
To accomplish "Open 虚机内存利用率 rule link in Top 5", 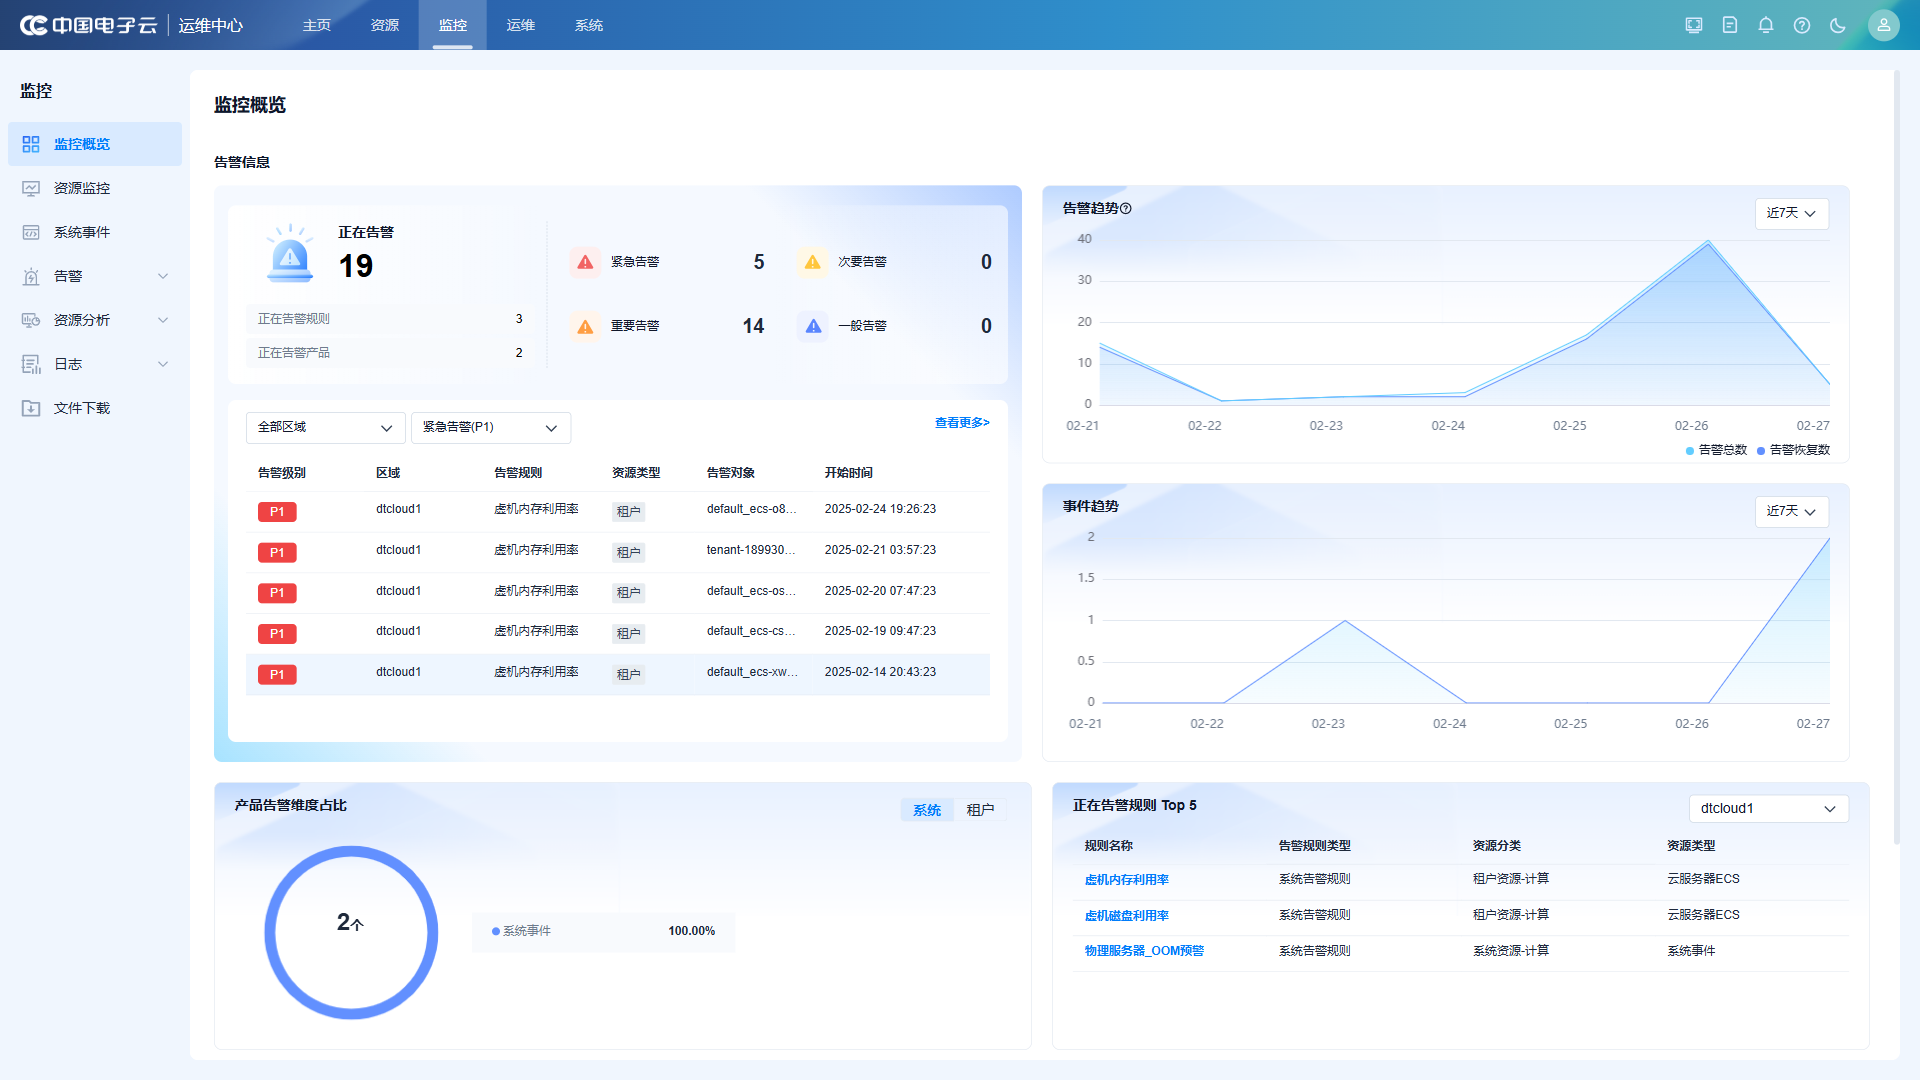I will tap(1127, 880).
